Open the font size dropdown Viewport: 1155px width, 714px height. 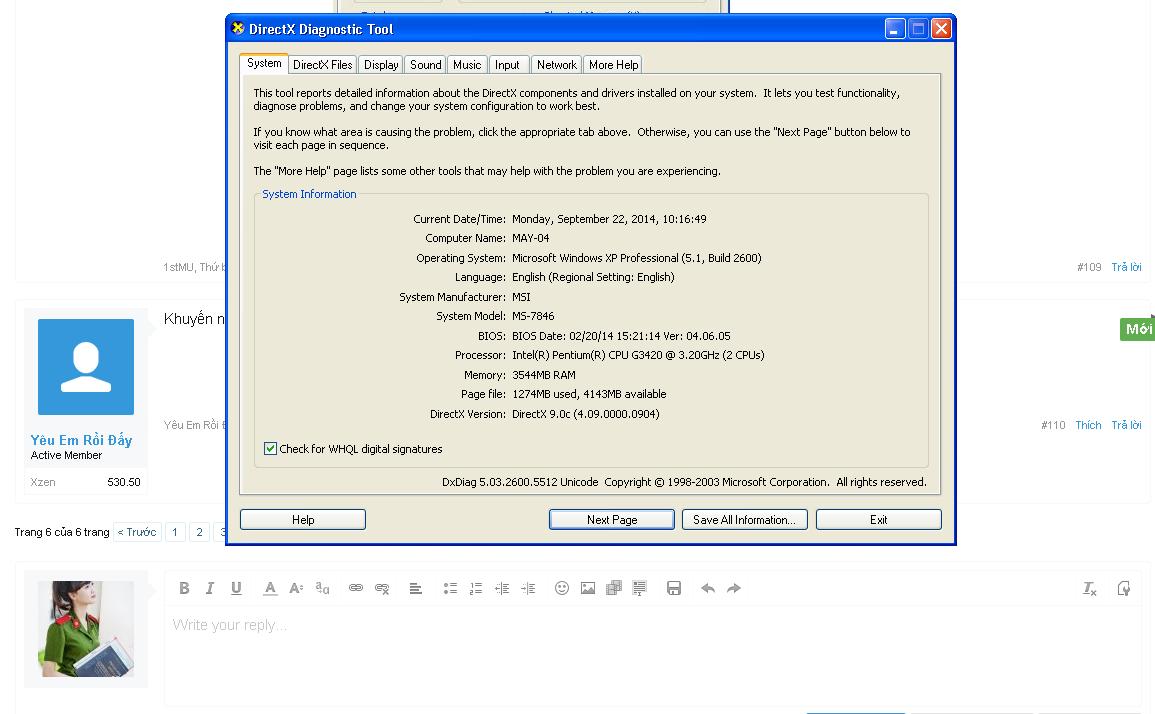coord(296,588)
